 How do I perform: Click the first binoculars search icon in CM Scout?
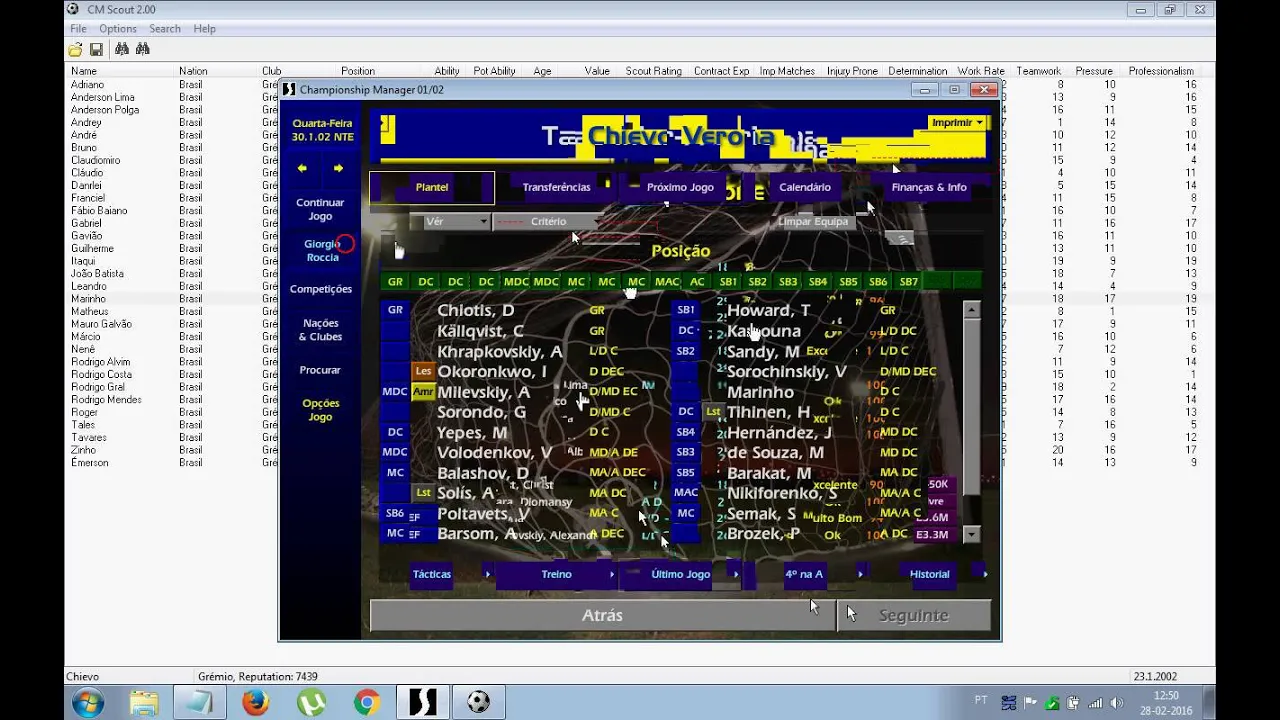coord(122,49)
